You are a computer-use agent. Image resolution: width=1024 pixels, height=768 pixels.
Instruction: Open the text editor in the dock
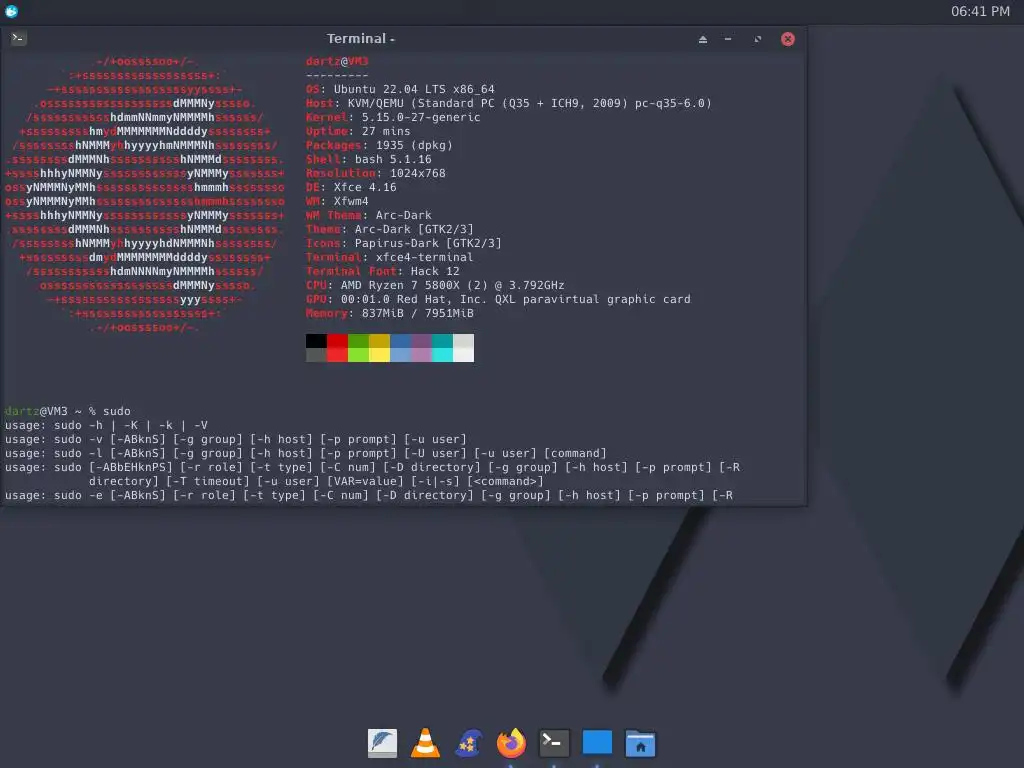click(x=382, y=743)
